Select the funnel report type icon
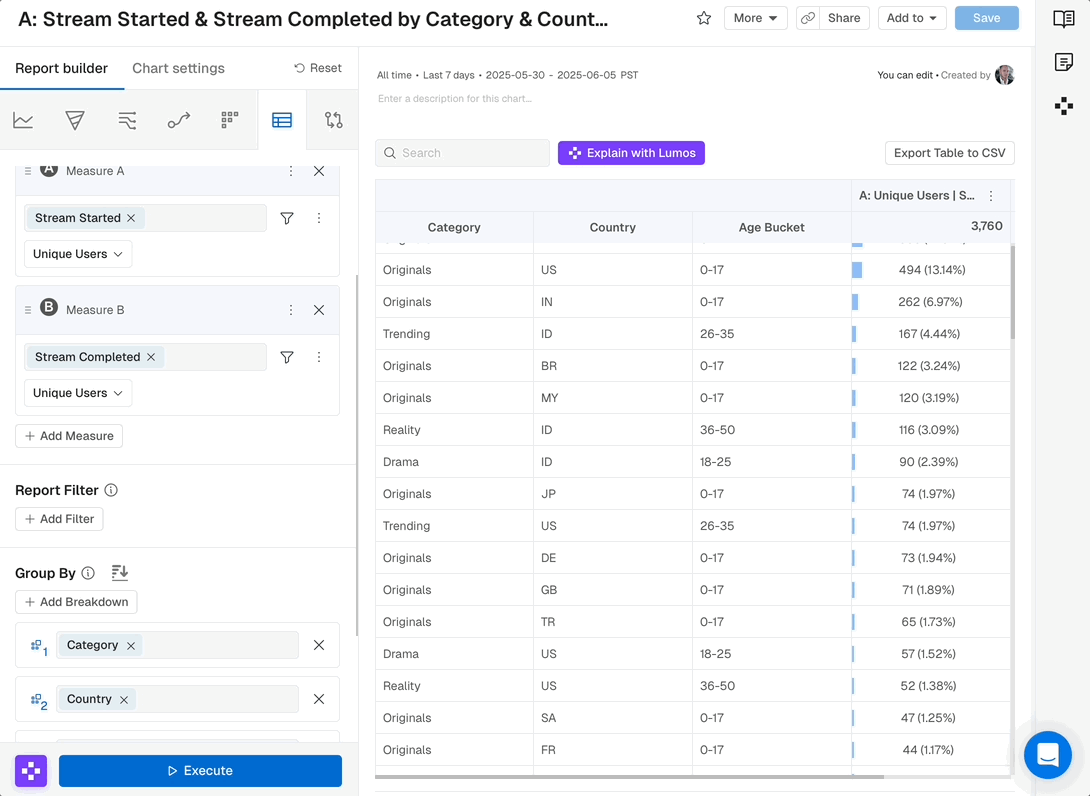The image size is (1090, 796). coord(75,120)
